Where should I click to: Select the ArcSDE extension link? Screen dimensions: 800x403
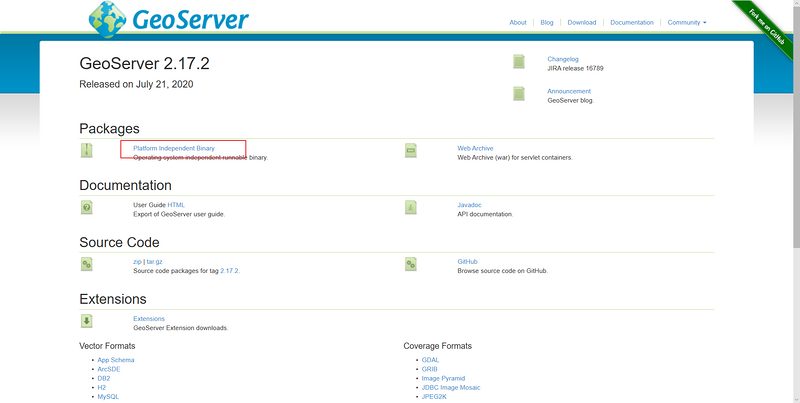click(x=109, y=369)
